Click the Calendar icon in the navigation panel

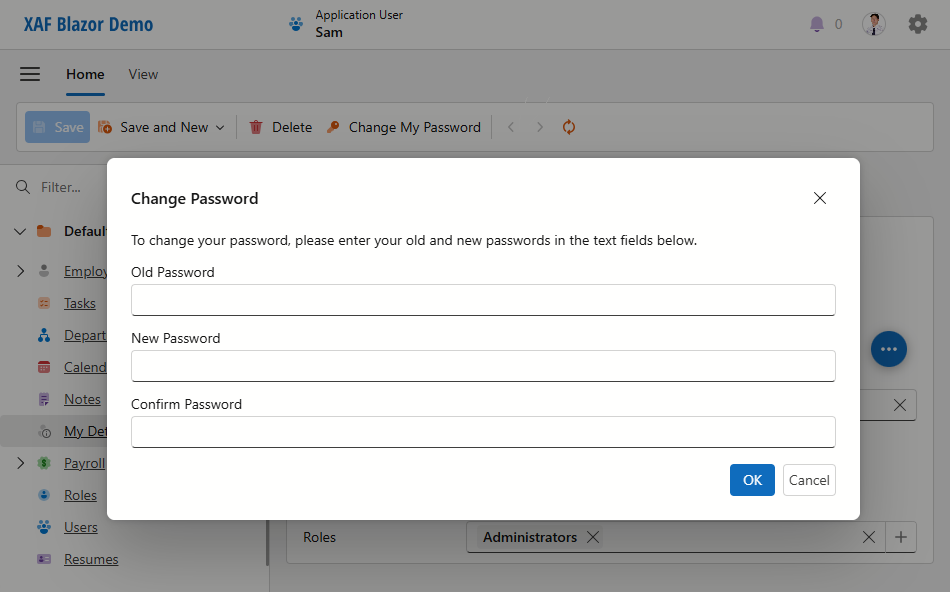(44, 366)
